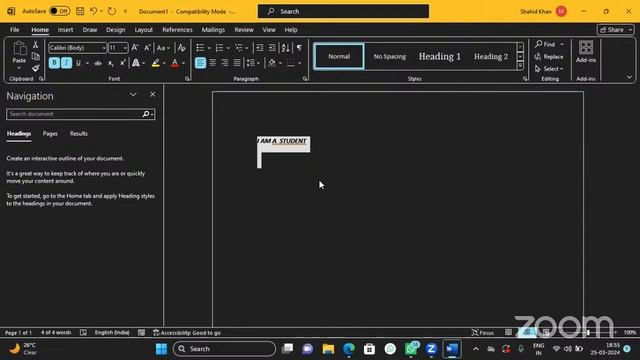This screenshot has height=360, width=640.
Task: Toggle Italic formatting off
Action: pyautogui.click(x=67, y=63)
